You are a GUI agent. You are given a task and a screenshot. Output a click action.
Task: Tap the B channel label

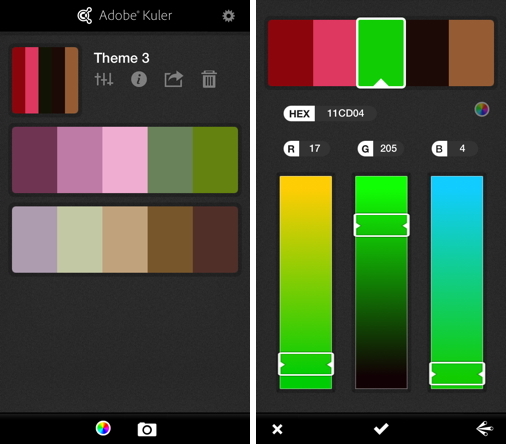[x=439, y=149]
